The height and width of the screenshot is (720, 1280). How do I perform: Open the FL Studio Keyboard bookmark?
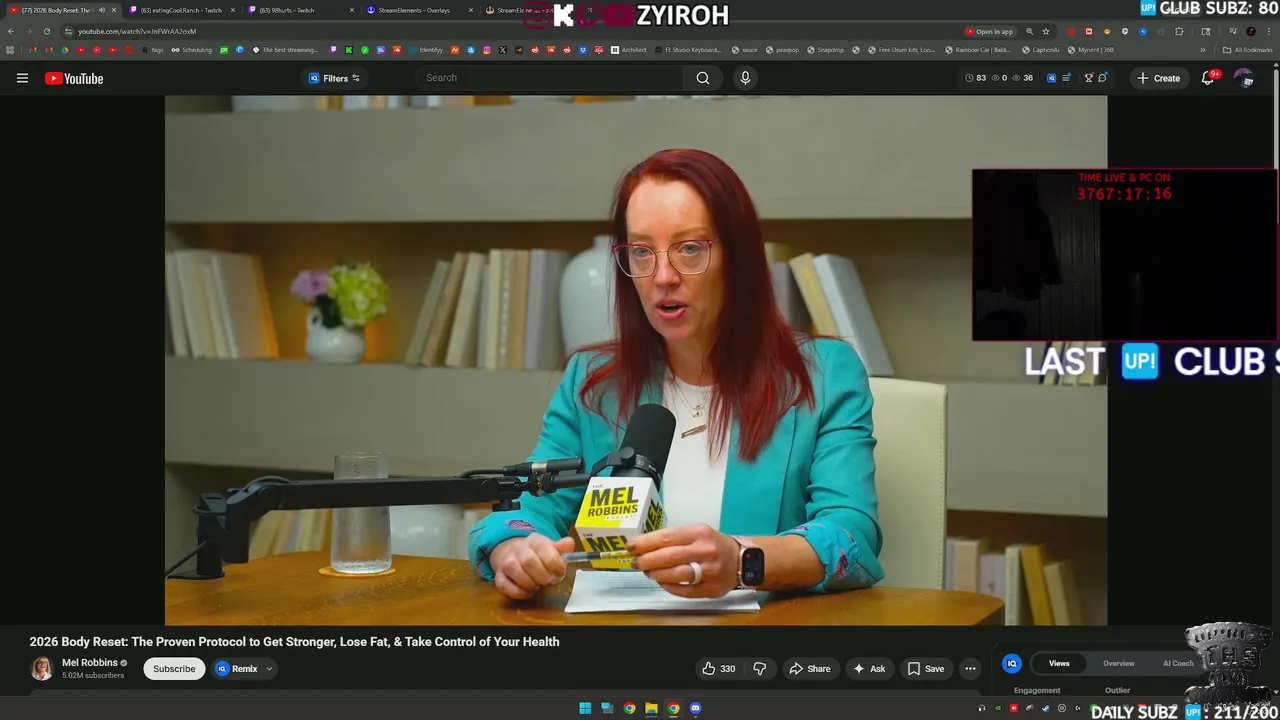click(688, 50)
